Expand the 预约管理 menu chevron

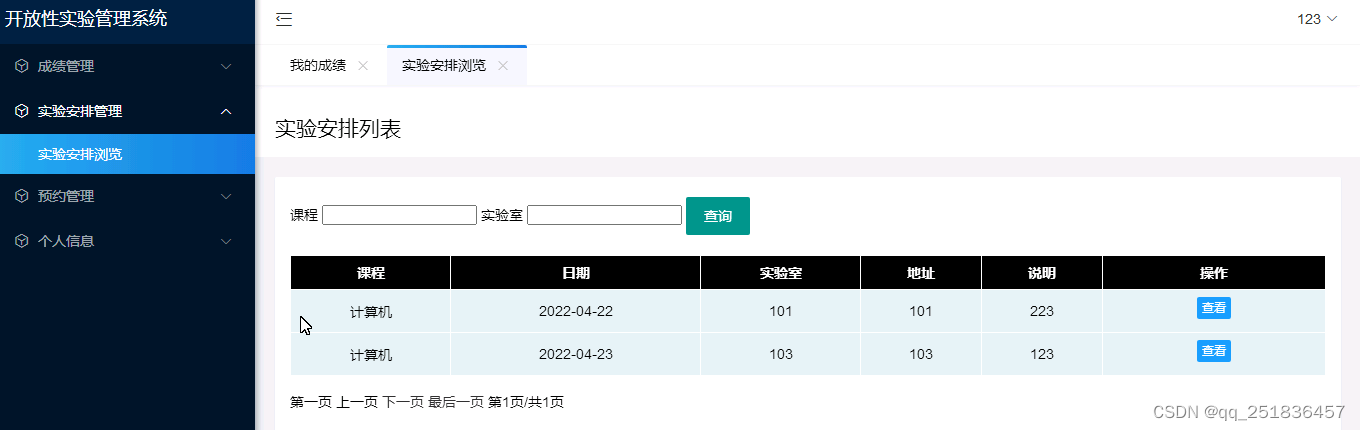[226, 196]
